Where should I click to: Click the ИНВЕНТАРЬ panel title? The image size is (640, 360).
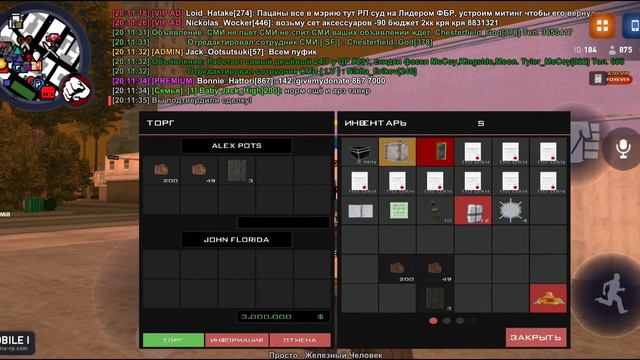(375, 123)
